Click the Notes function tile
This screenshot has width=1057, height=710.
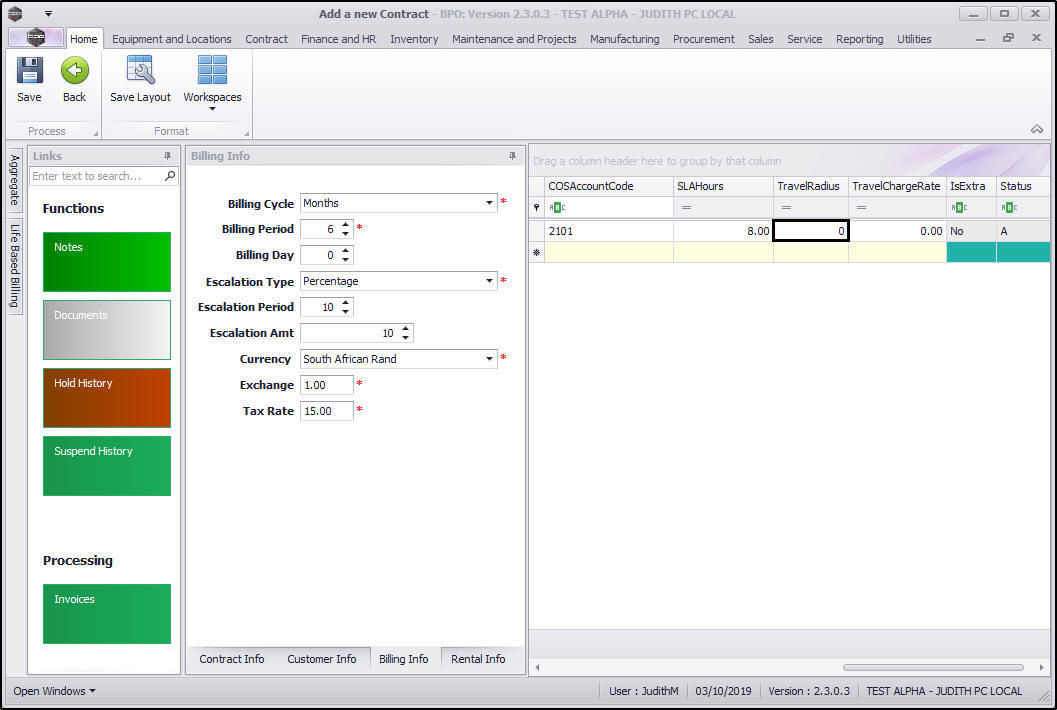(x=107, y=262)
